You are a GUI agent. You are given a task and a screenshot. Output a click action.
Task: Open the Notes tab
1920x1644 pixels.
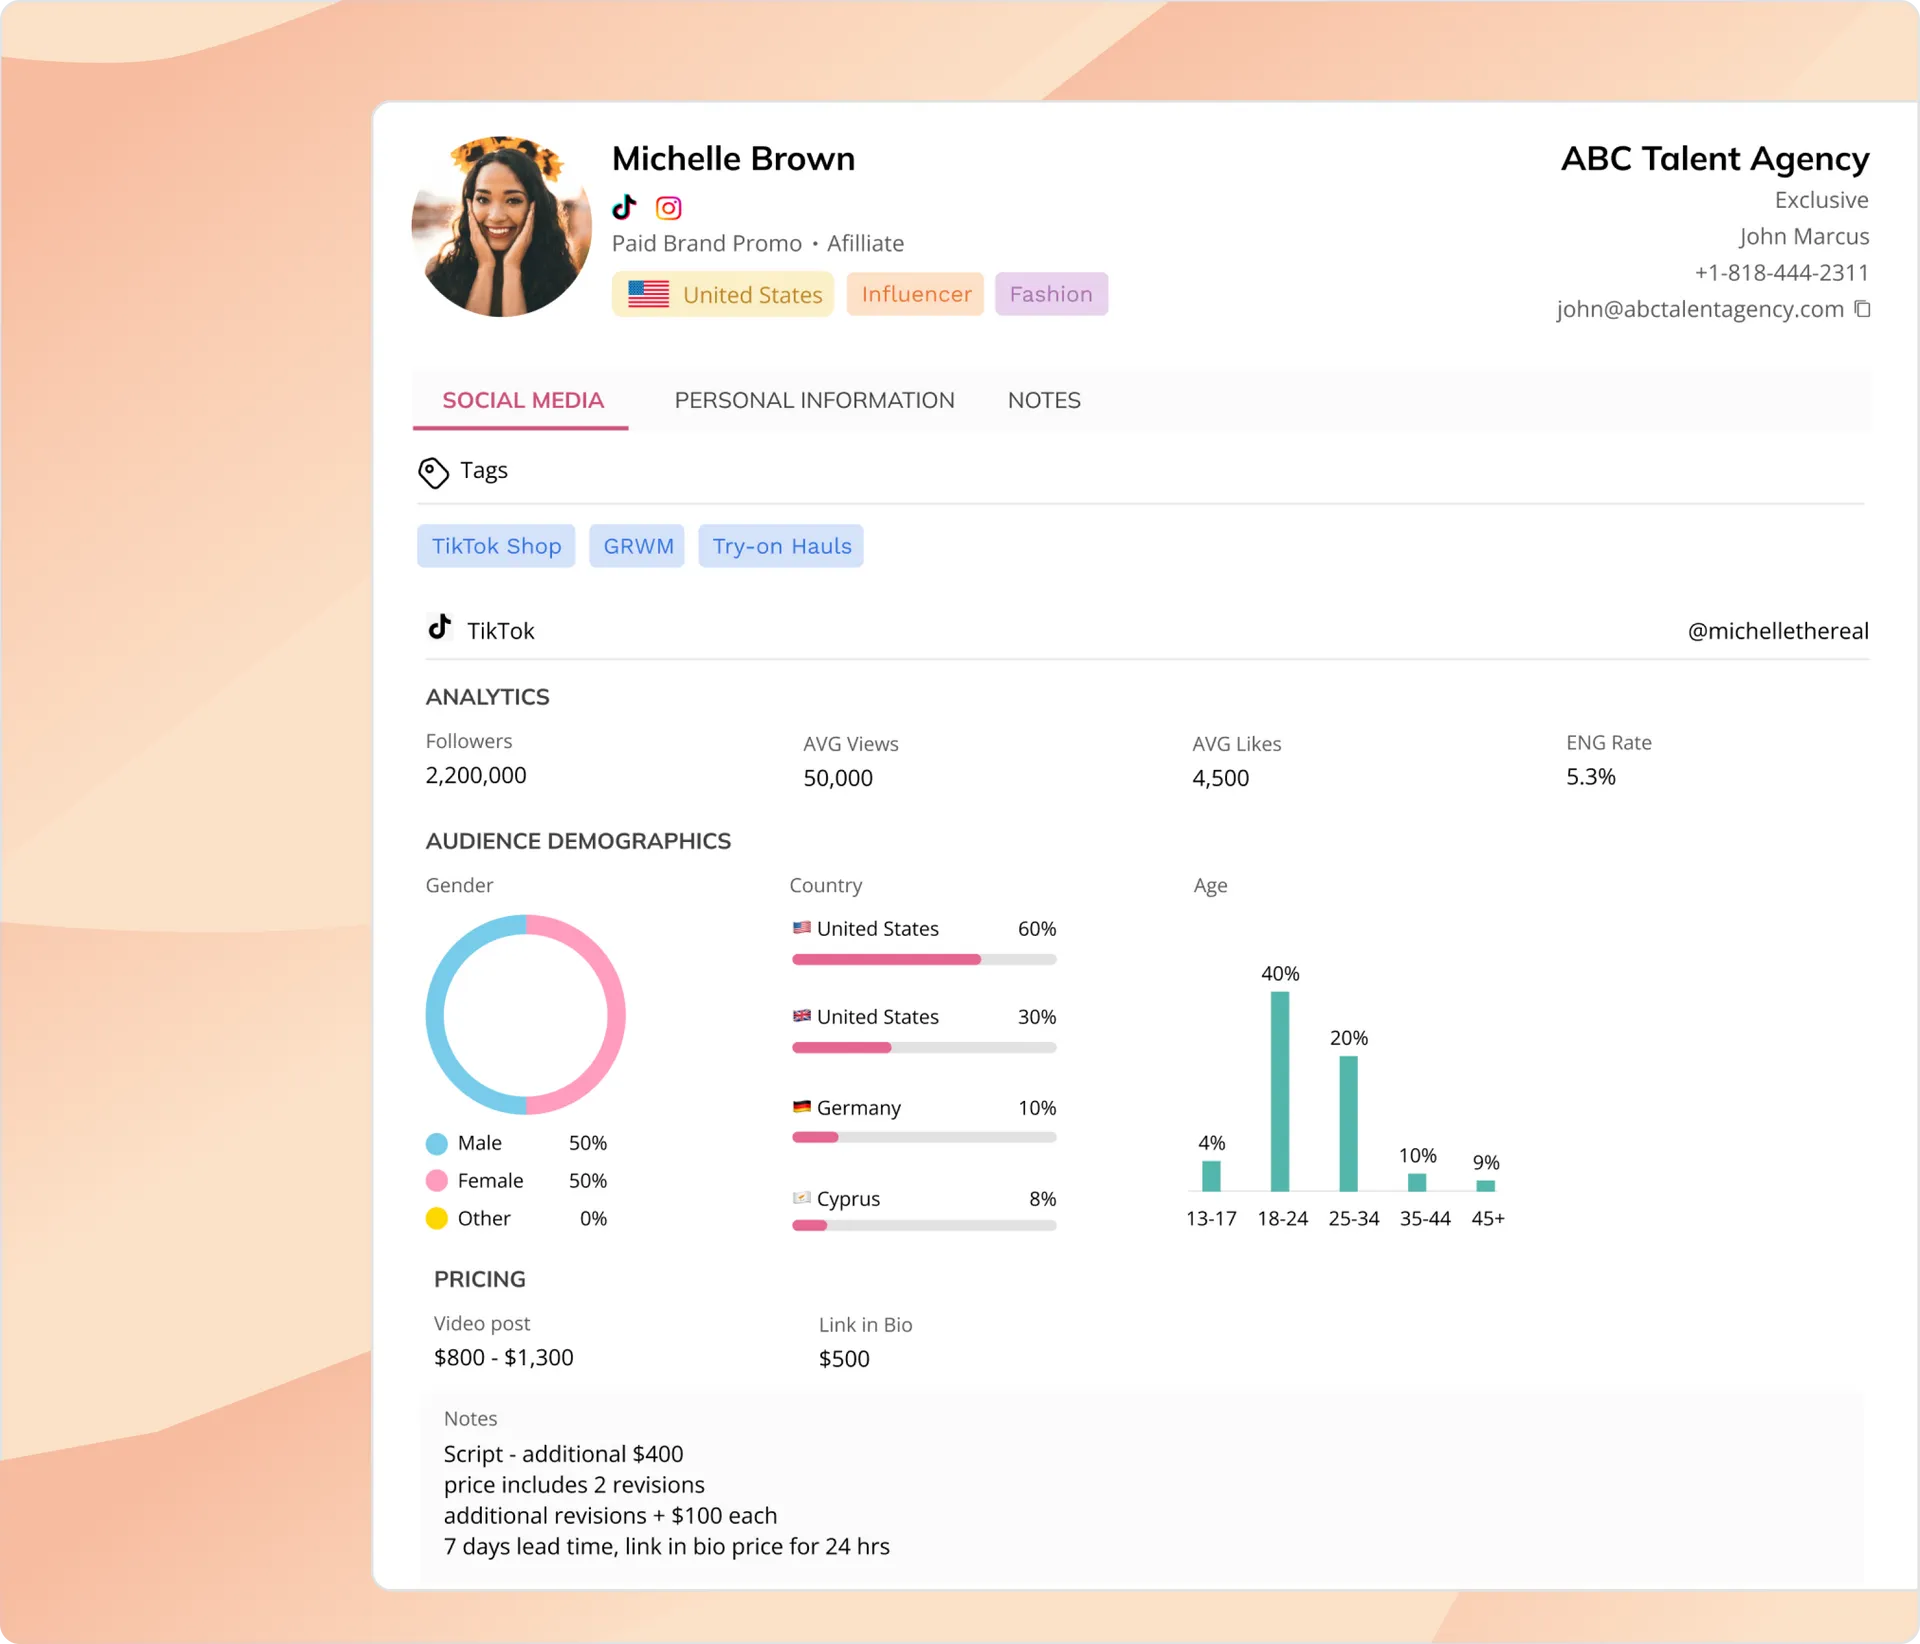1043,400
